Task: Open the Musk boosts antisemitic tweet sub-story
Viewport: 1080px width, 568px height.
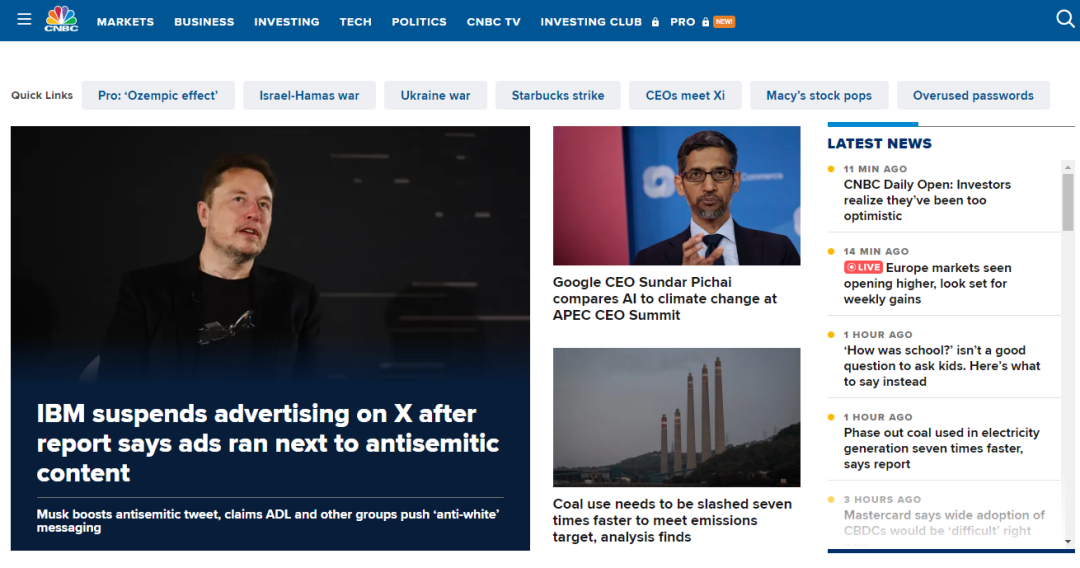Action: click(268, 520)
